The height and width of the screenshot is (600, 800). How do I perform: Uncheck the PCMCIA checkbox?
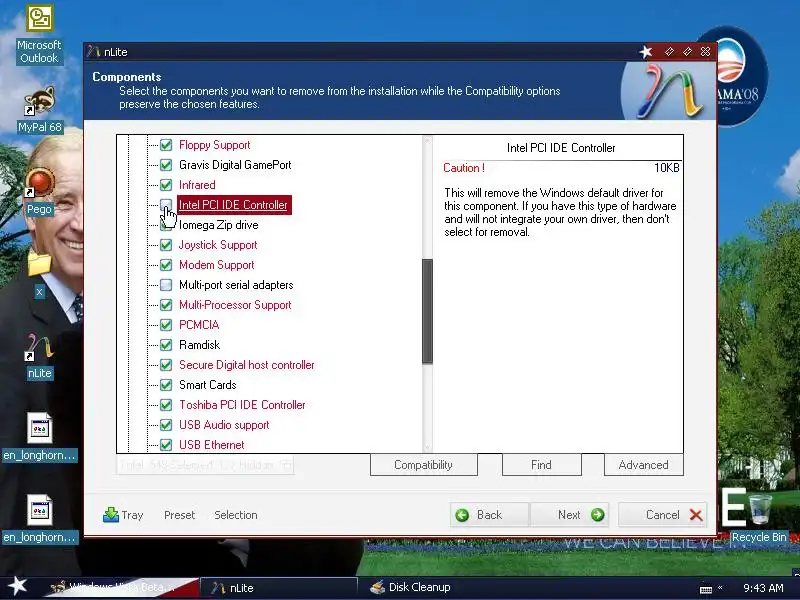tap(166, 324)
